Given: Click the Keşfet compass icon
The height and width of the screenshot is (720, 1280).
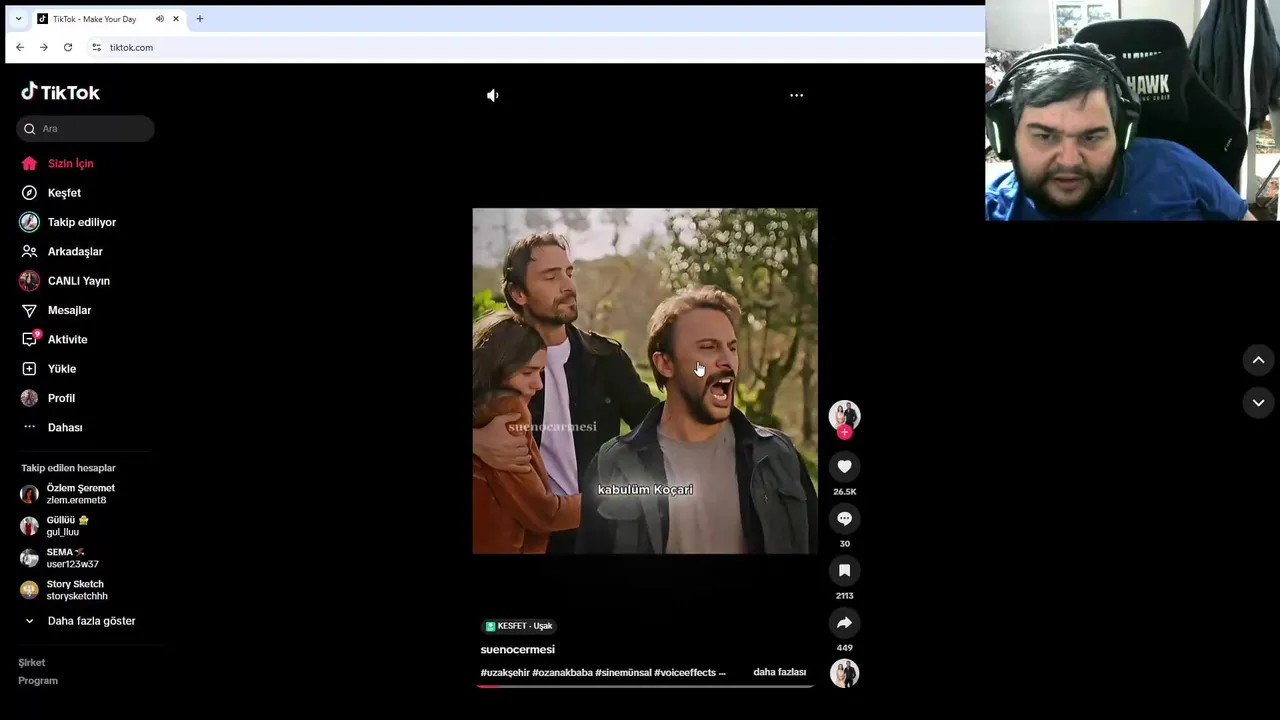Looking at the screenshot, I should [29, 192].
